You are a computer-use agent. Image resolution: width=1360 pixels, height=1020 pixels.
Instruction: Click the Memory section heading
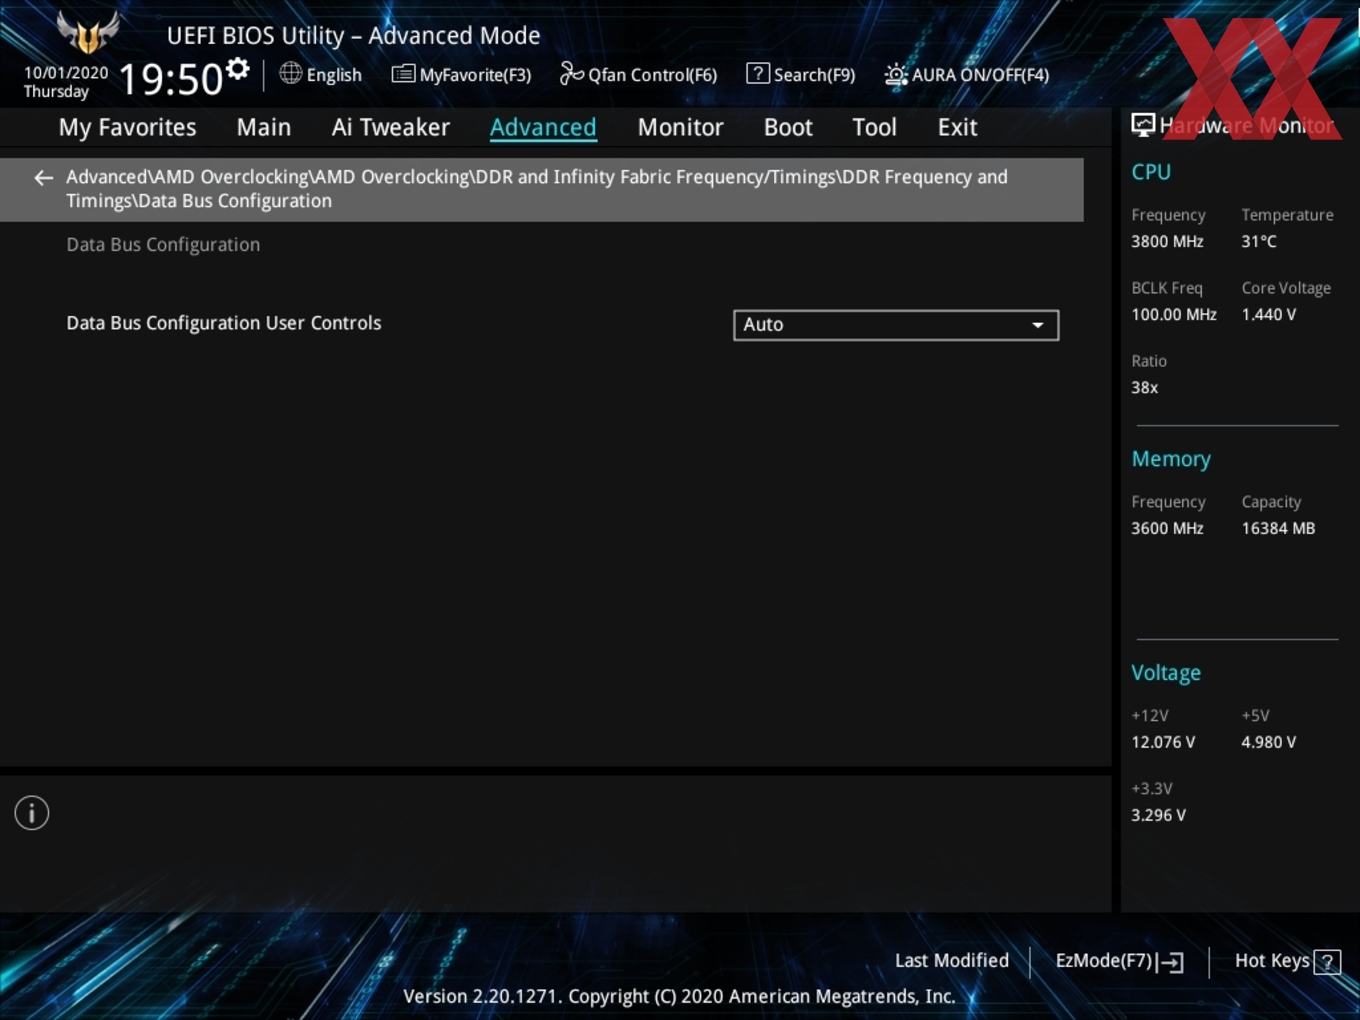pos(1171,459)
